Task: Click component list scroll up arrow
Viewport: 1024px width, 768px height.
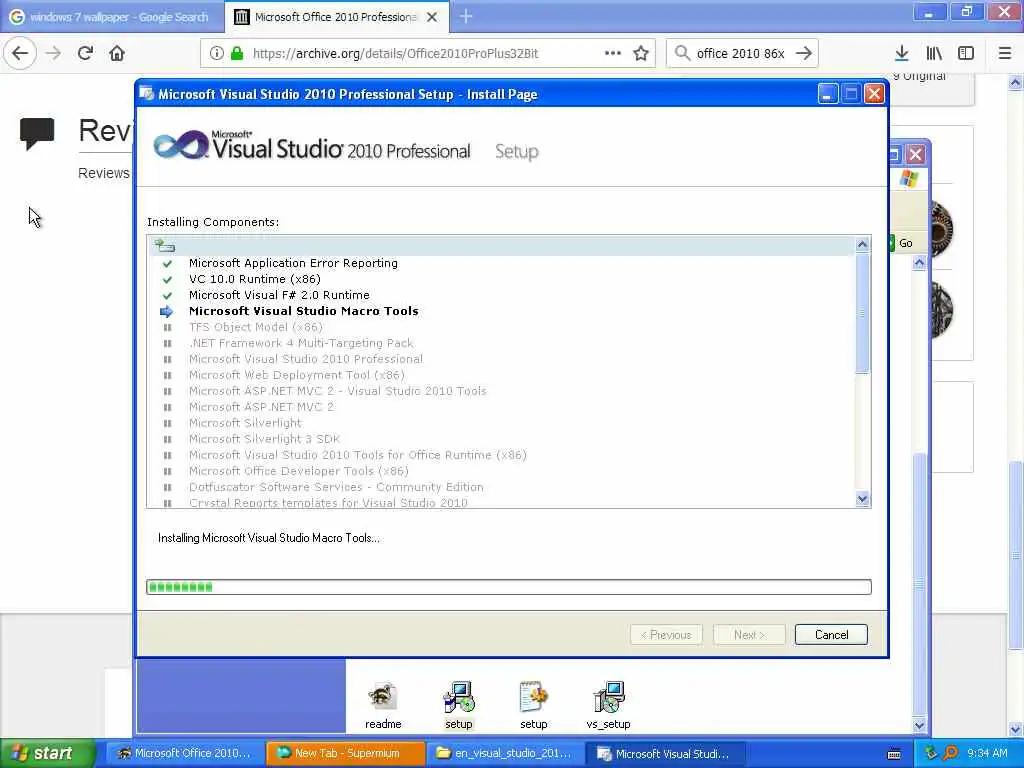Action: (862, 244)
